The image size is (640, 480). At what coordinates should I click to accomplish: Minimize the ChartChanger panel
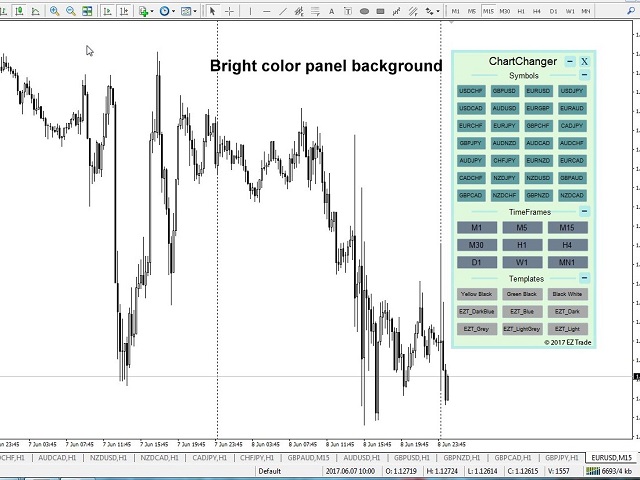[x=570, y=62]
